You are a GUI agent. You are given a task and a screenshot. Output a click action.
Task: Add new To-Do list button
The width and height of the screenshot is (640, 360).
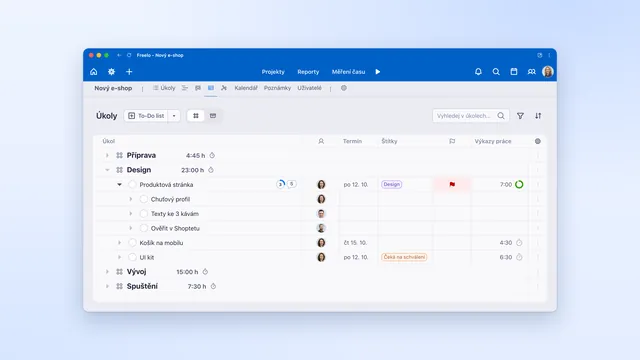click(146, 116)
